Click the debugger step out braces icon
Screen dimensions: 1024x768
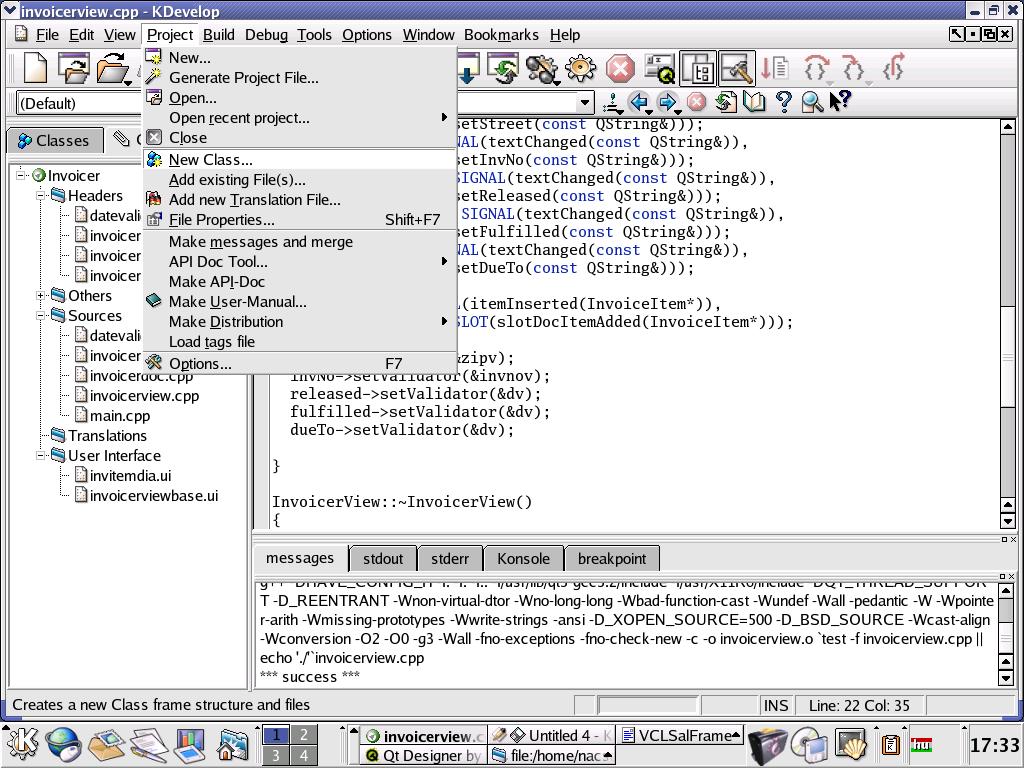893,67
